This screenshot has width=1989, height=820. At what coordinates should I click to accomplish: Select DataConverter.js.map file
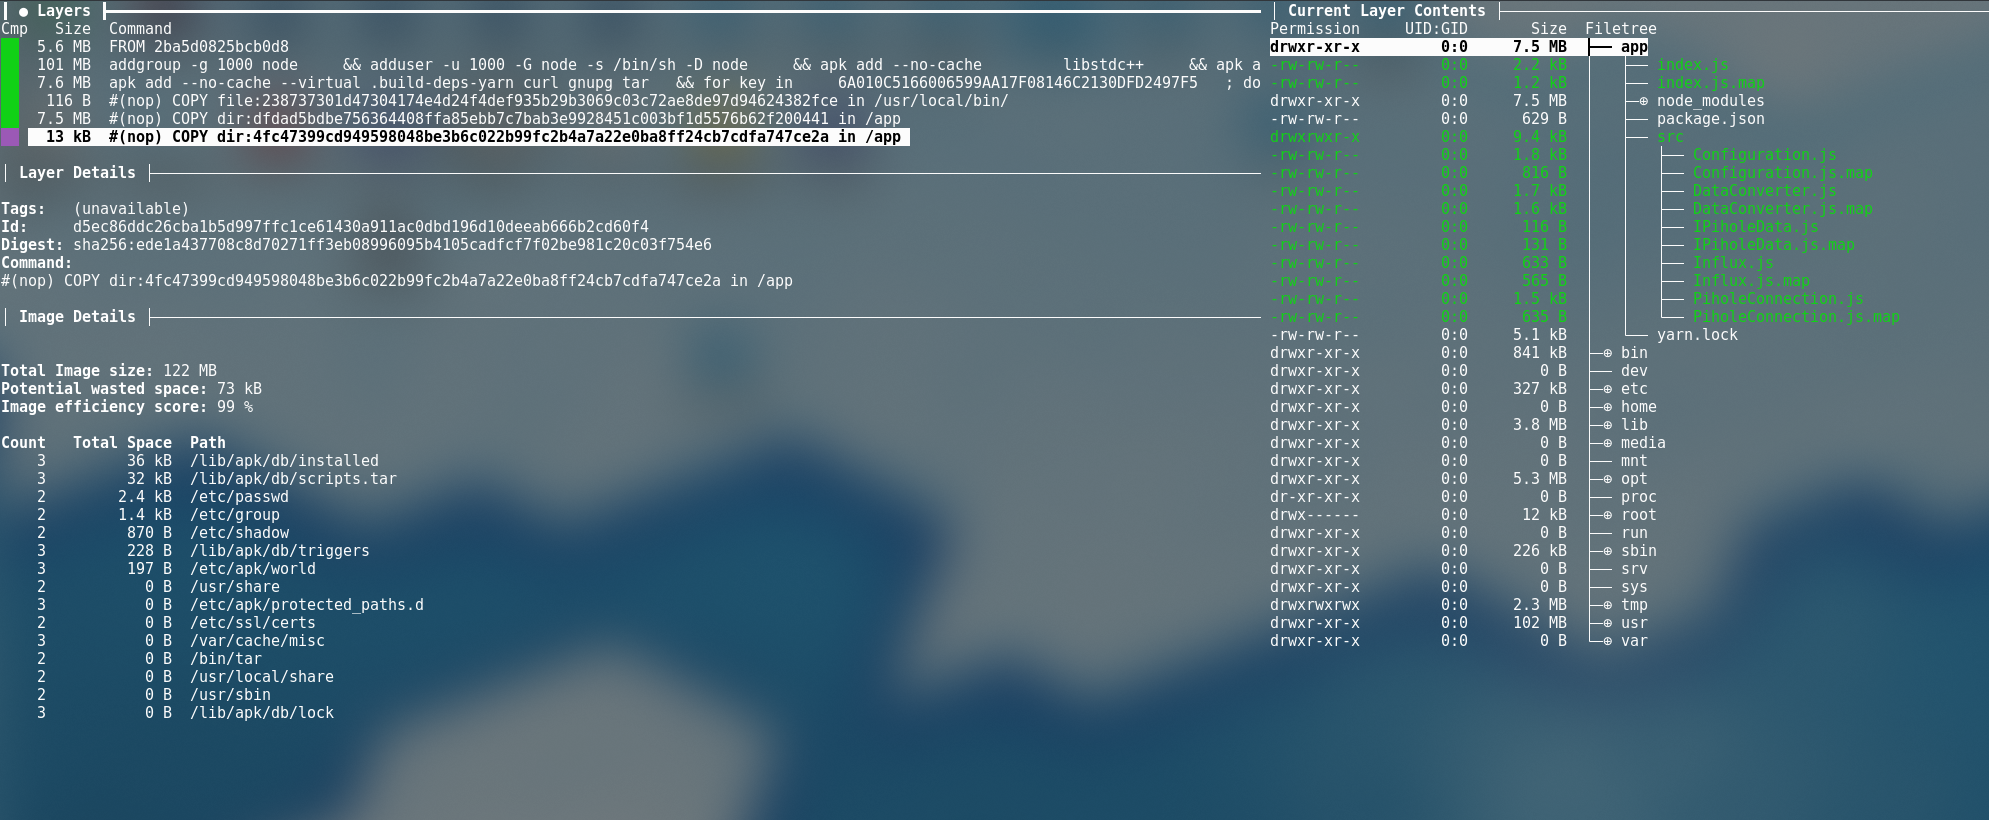pyautogui.click(x=1783, y=209)
